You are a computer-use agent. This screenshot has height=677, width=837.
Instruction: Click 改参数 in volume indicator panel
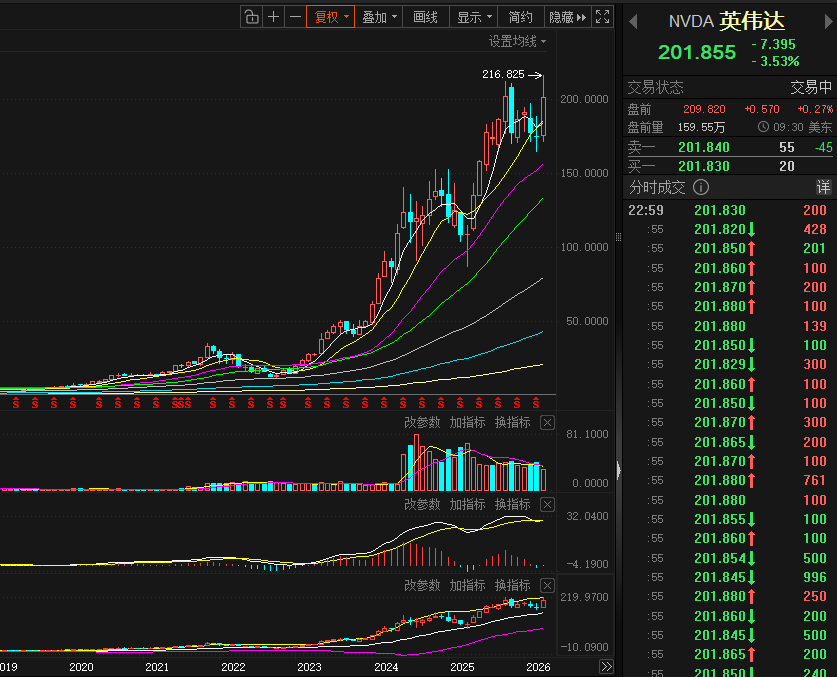tap(422, 422)
